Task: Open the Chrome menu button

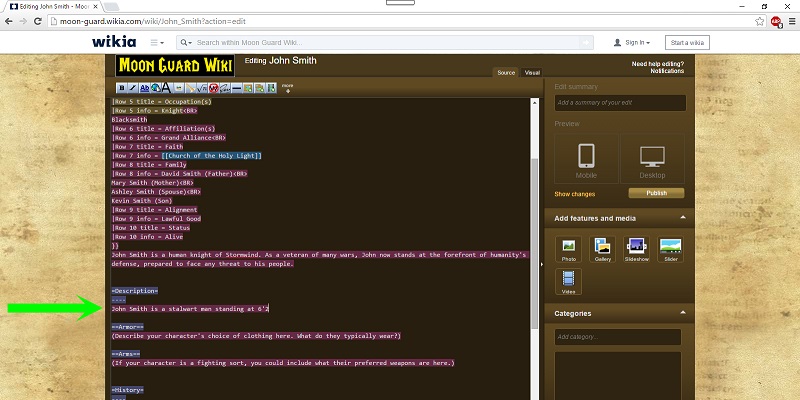Action: click(792, 21)
